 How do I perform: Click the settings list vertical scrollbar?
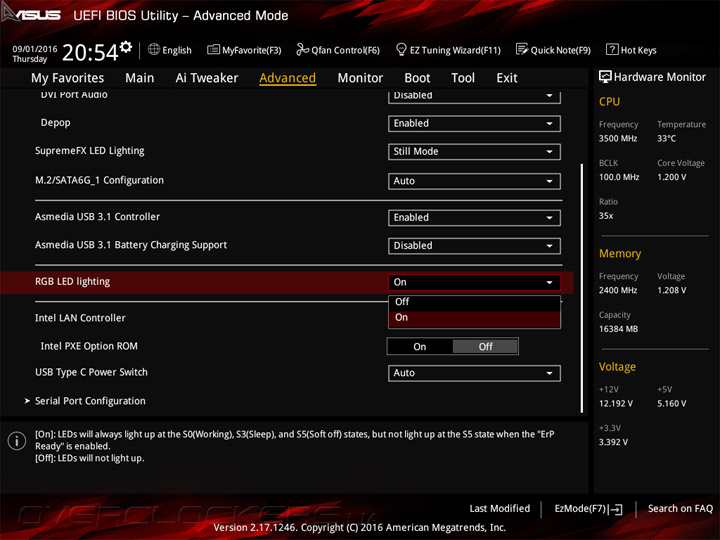tap(582, 288)
